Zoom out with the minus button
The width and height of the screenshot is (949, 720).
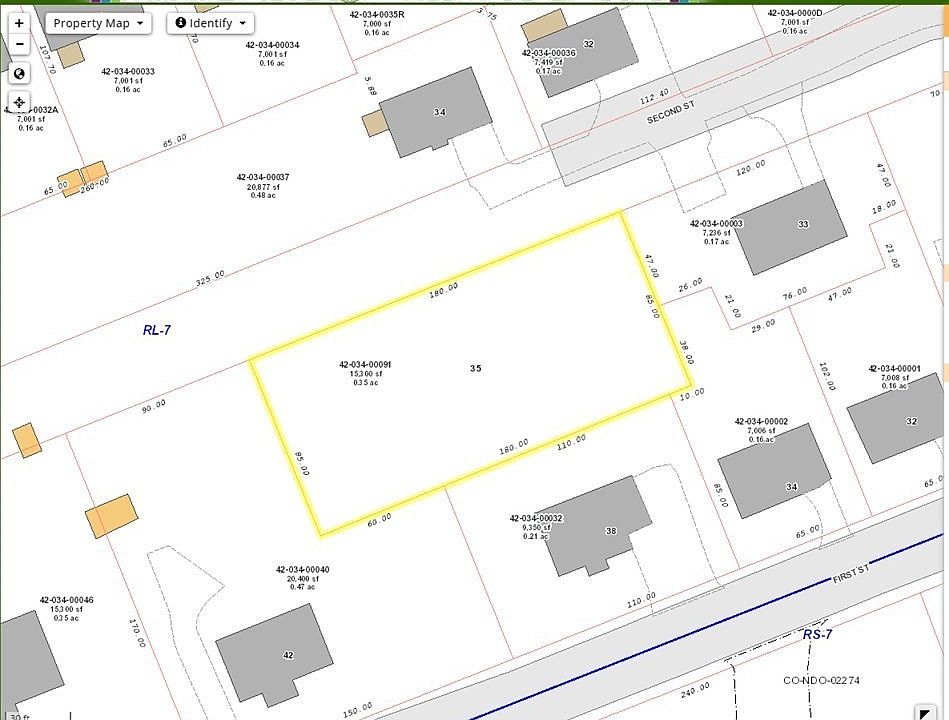click(19, 44)
